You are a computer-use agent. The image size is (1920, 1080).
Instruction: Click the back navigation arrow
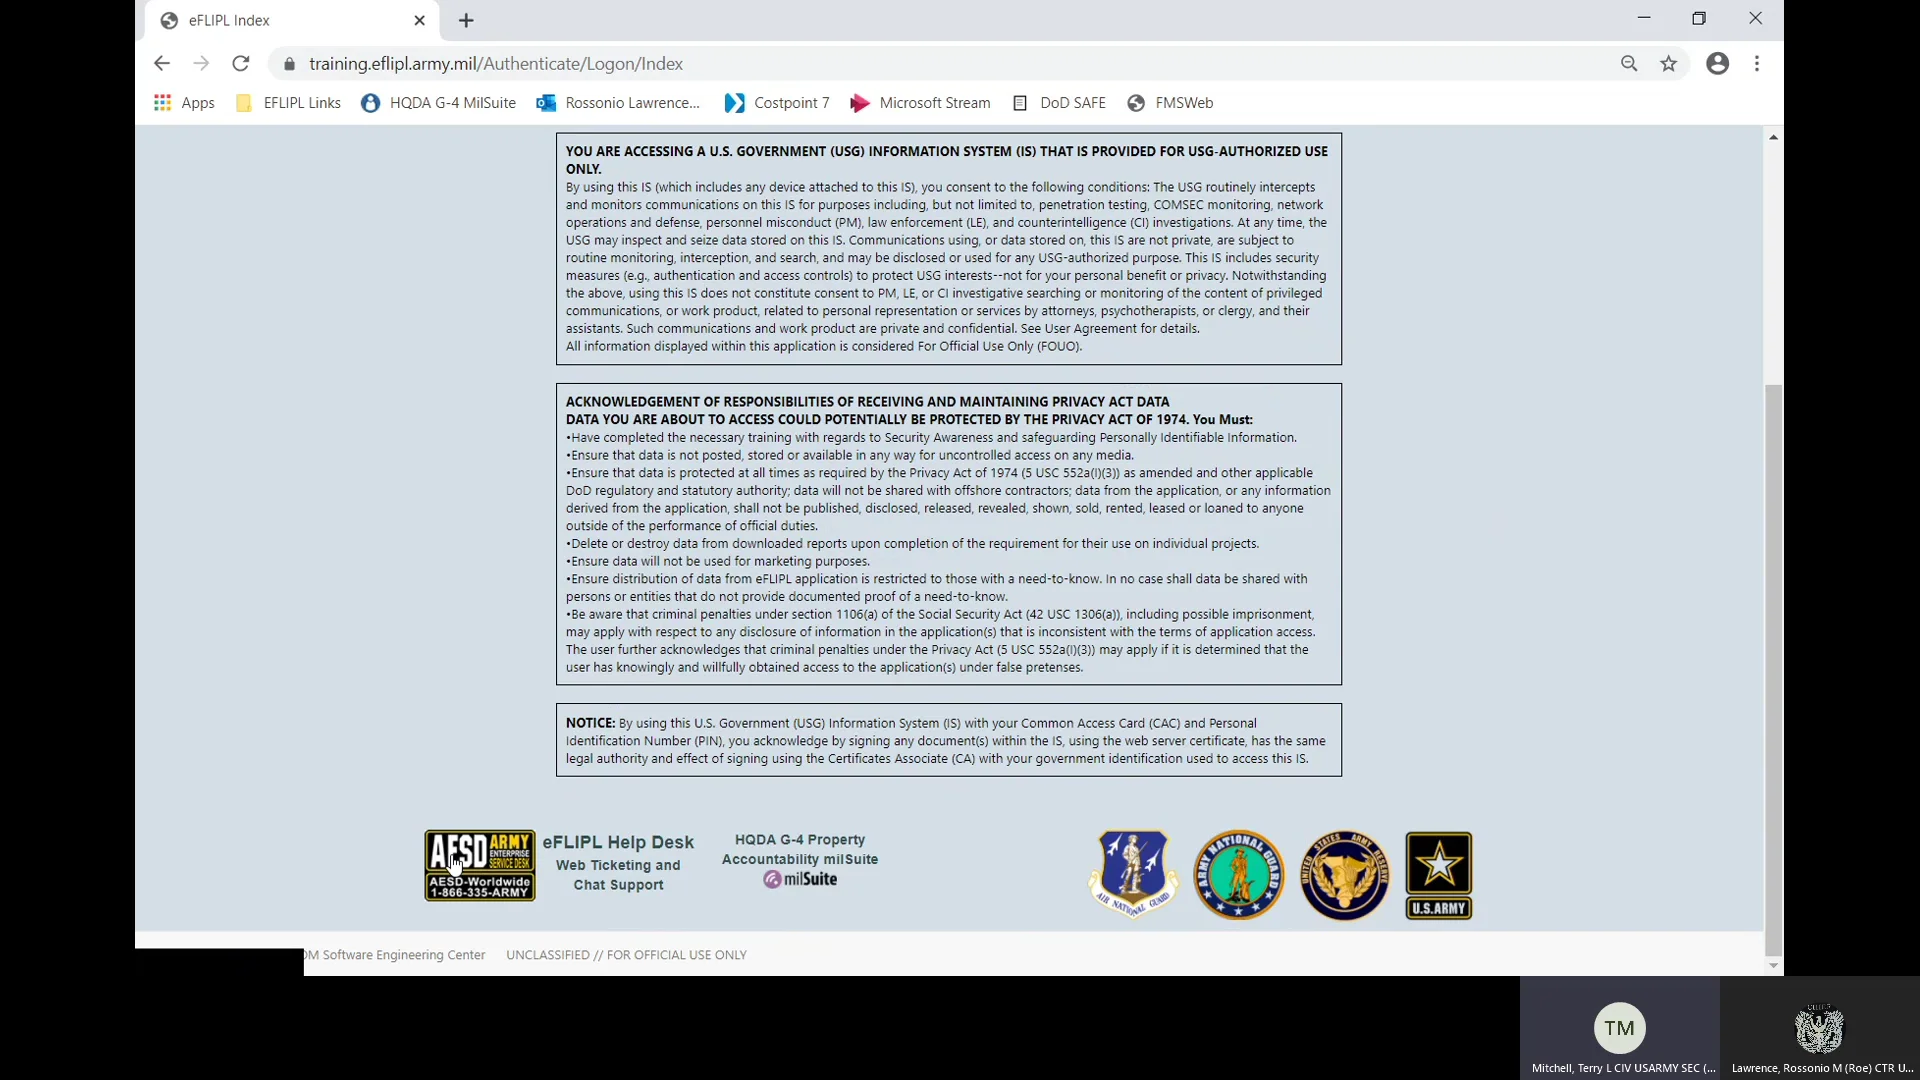click(x=162, y=63)
